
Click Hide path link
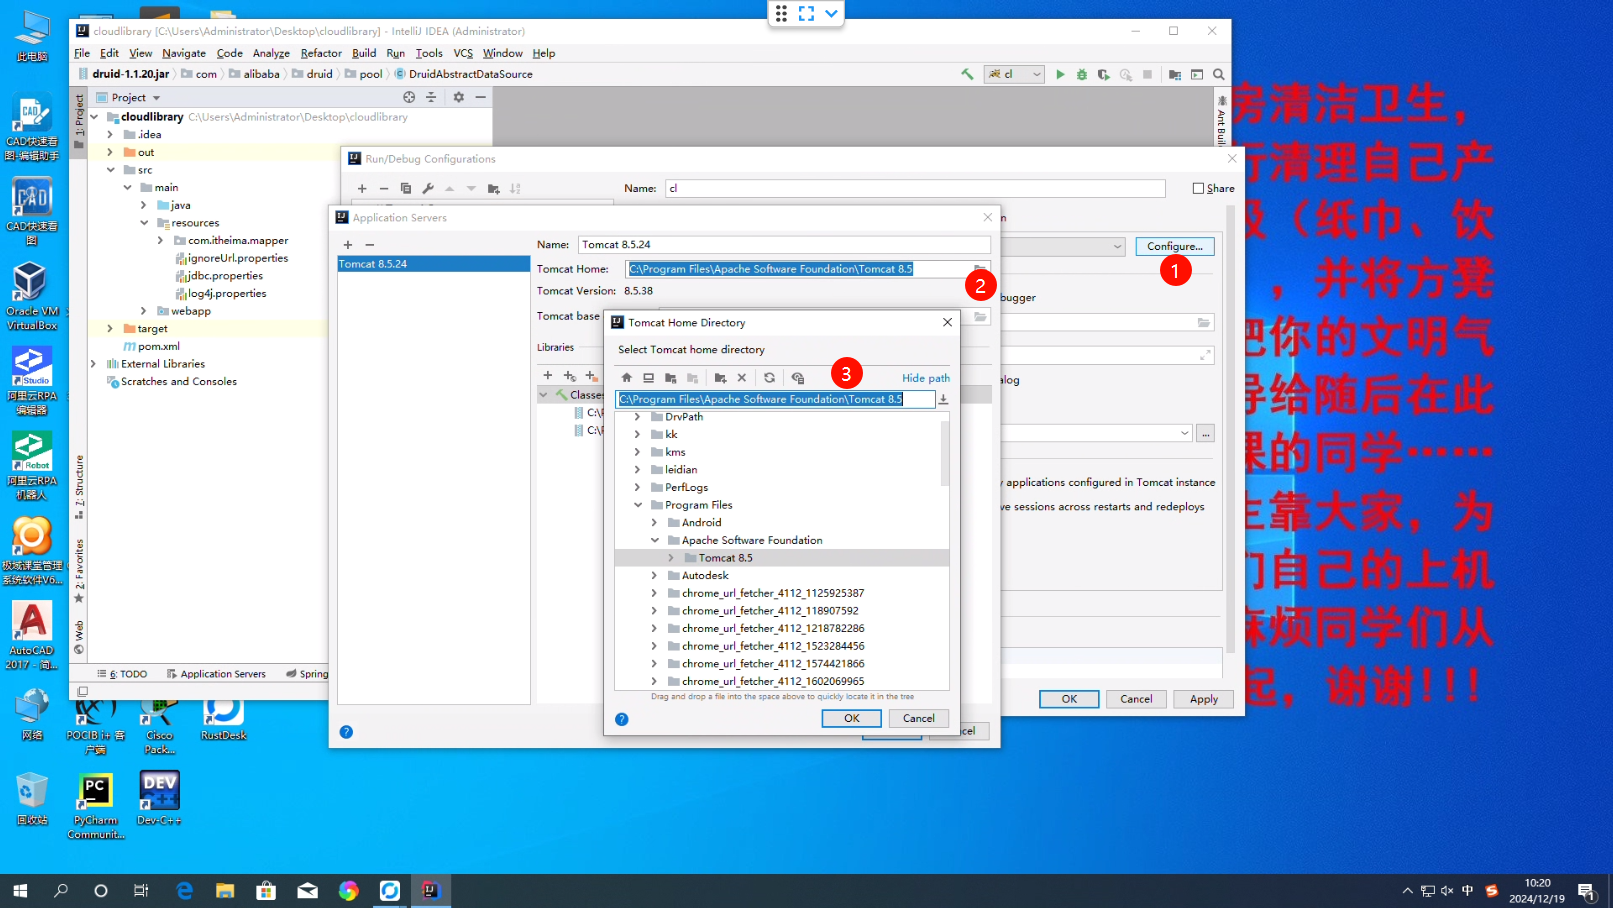click(926, 378)
